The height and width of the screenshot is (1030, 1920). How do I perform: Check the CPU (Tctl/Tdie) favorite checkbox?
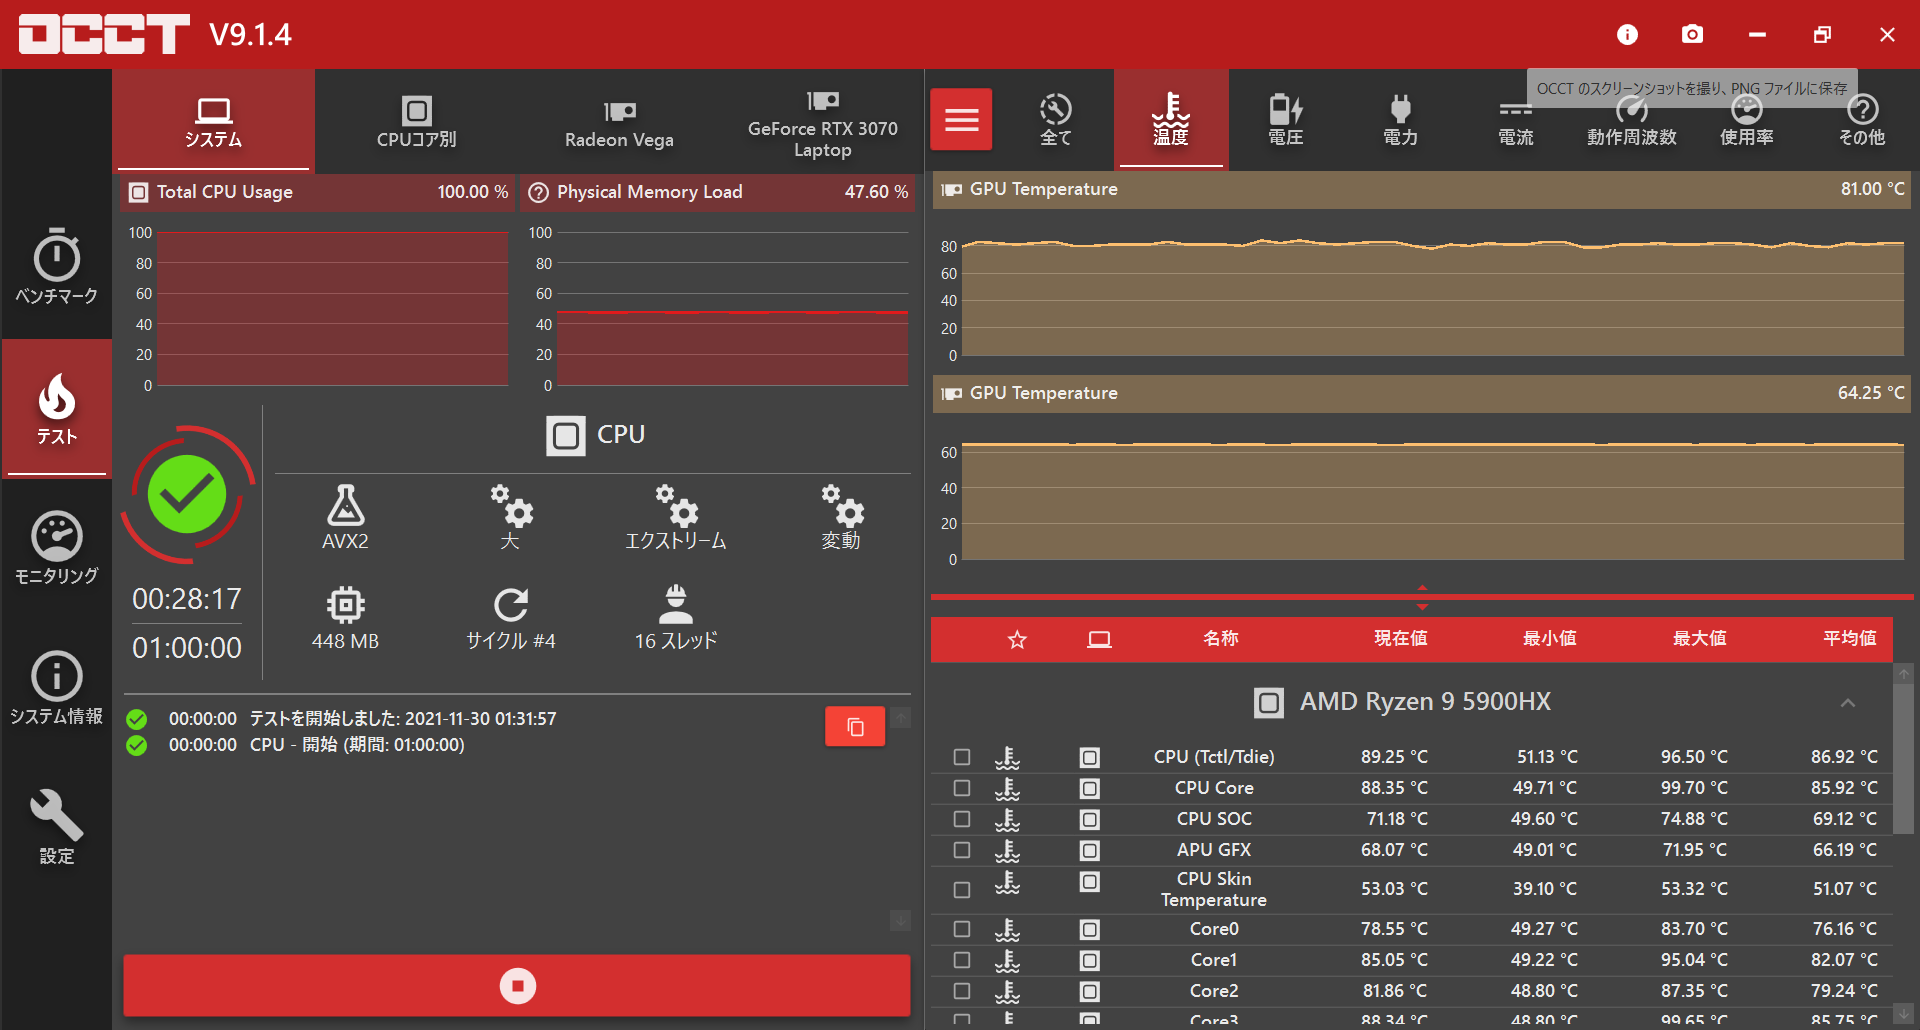[962, 757]
